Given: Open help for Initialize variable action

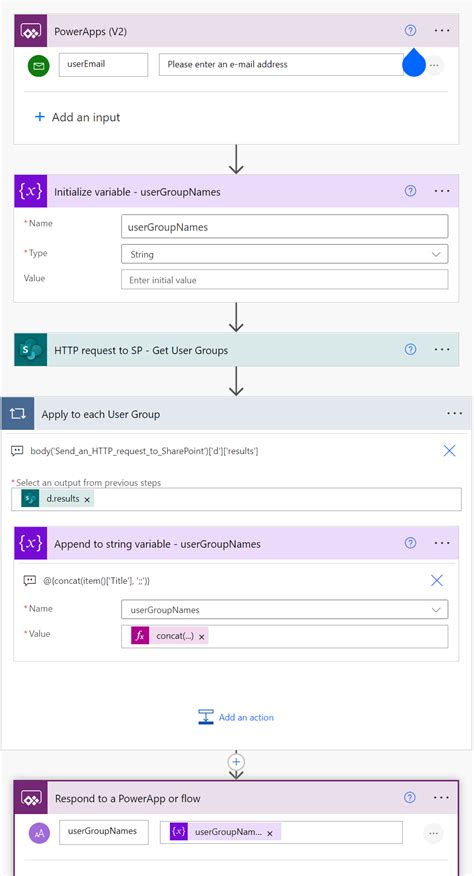Looking at the screenshot, I should click(x=410, y=191).
